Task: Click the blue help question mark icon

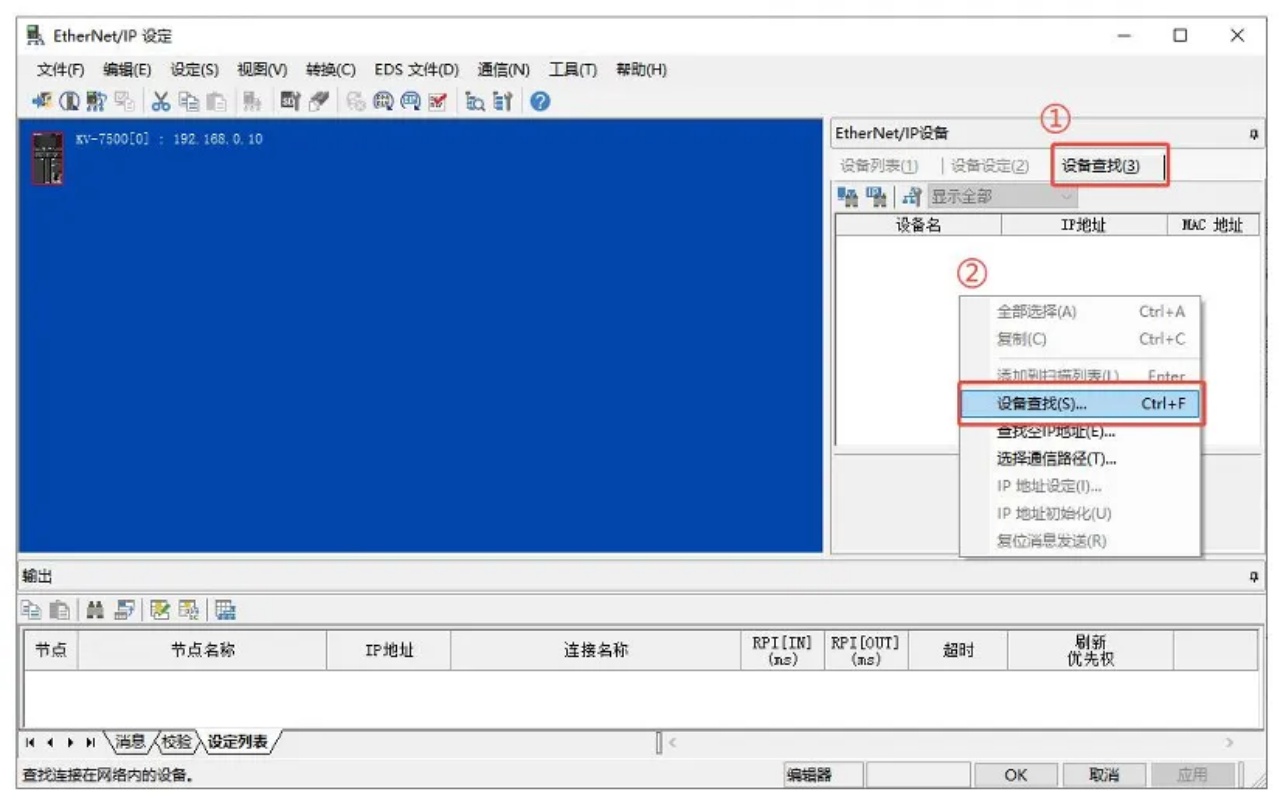Action: point(541,101)
